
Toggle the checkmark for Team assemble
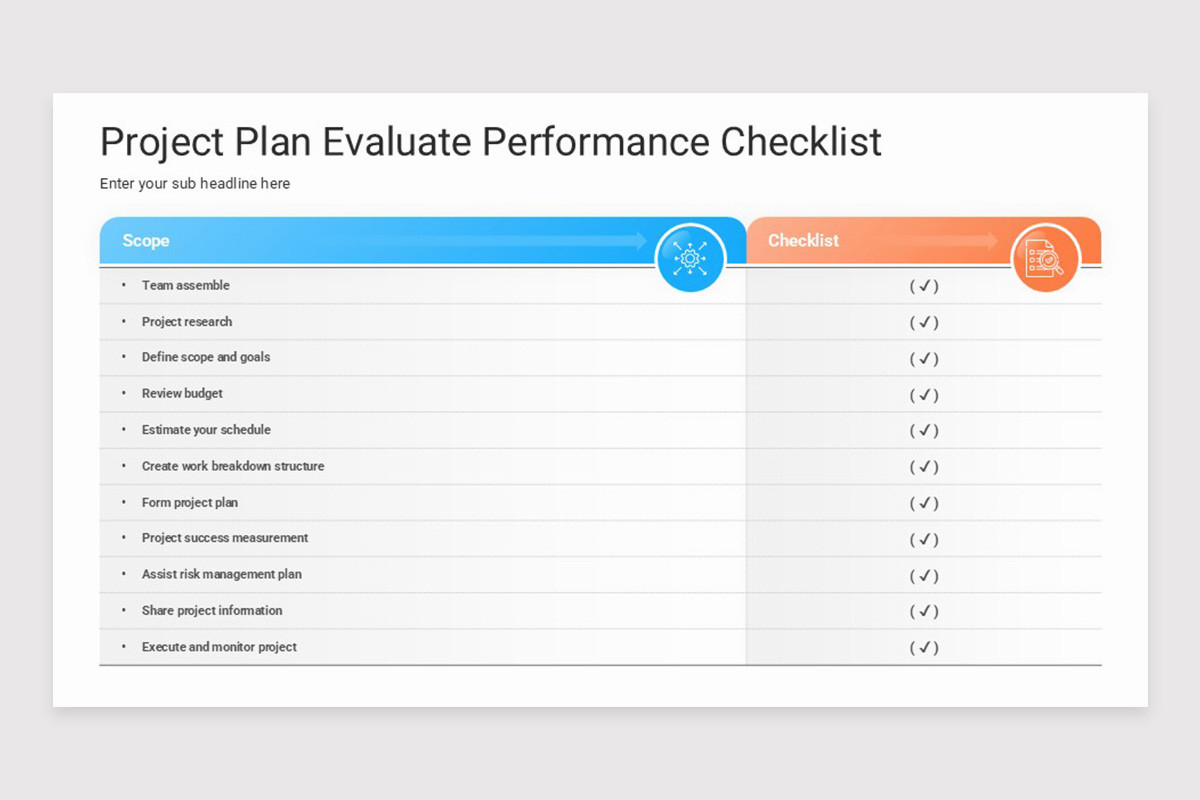pyautogui.click(x=924, y=286)
